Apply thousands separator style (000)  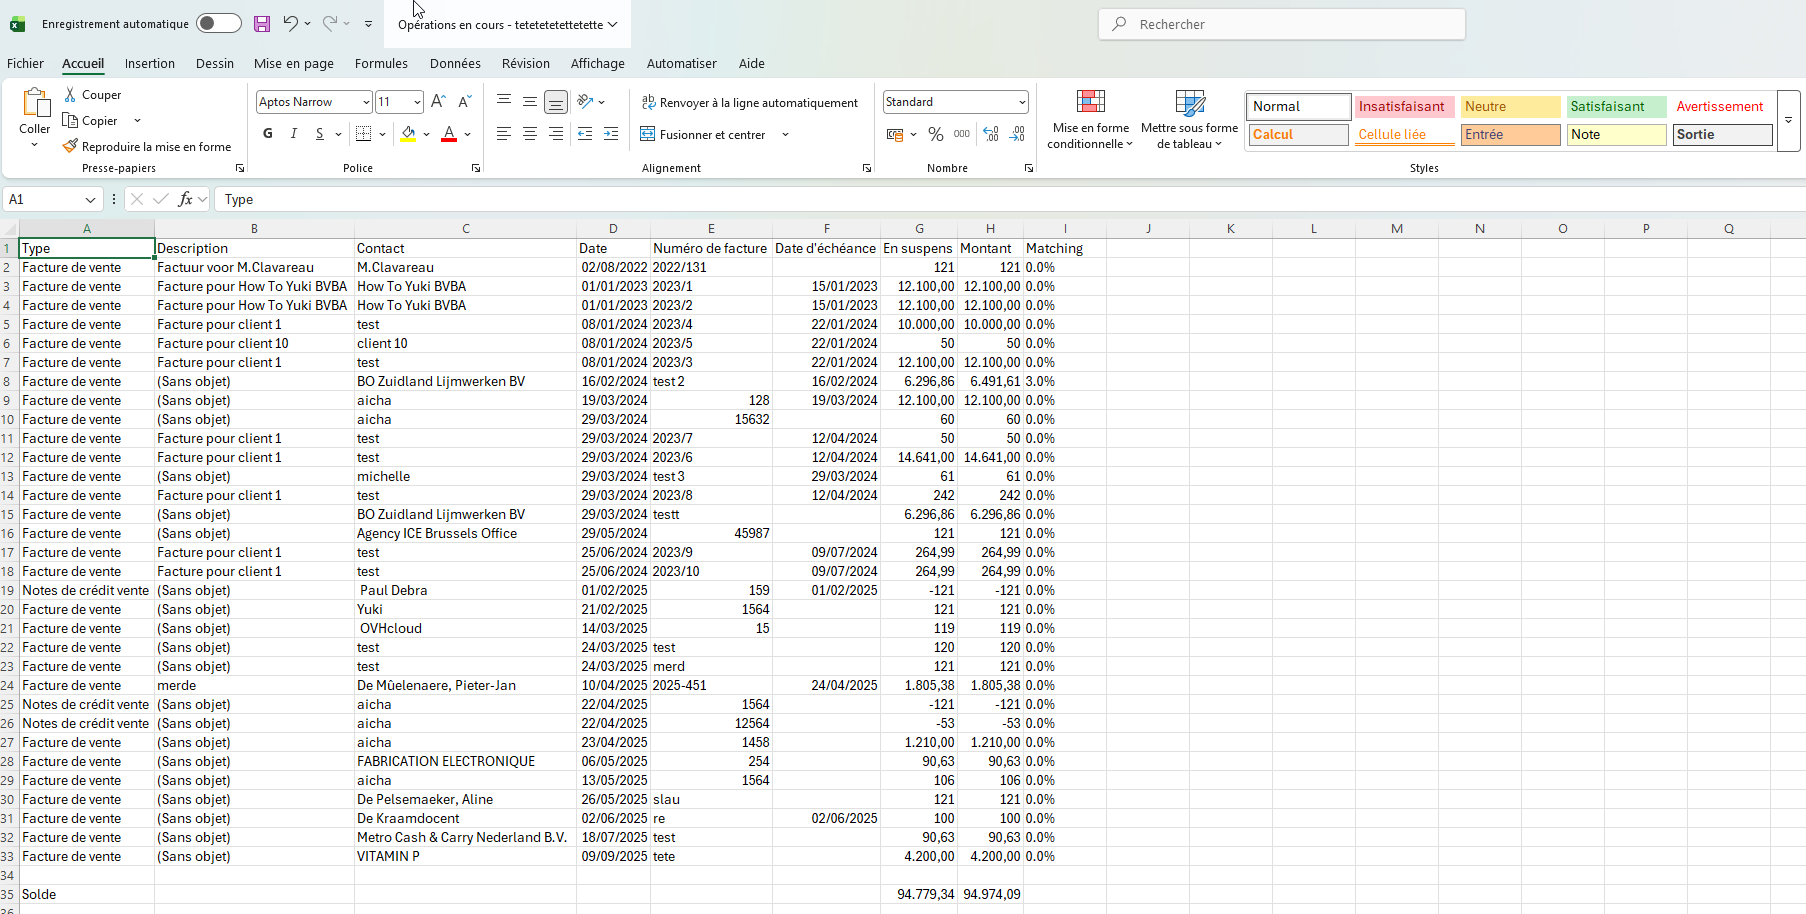click(962, 134)
